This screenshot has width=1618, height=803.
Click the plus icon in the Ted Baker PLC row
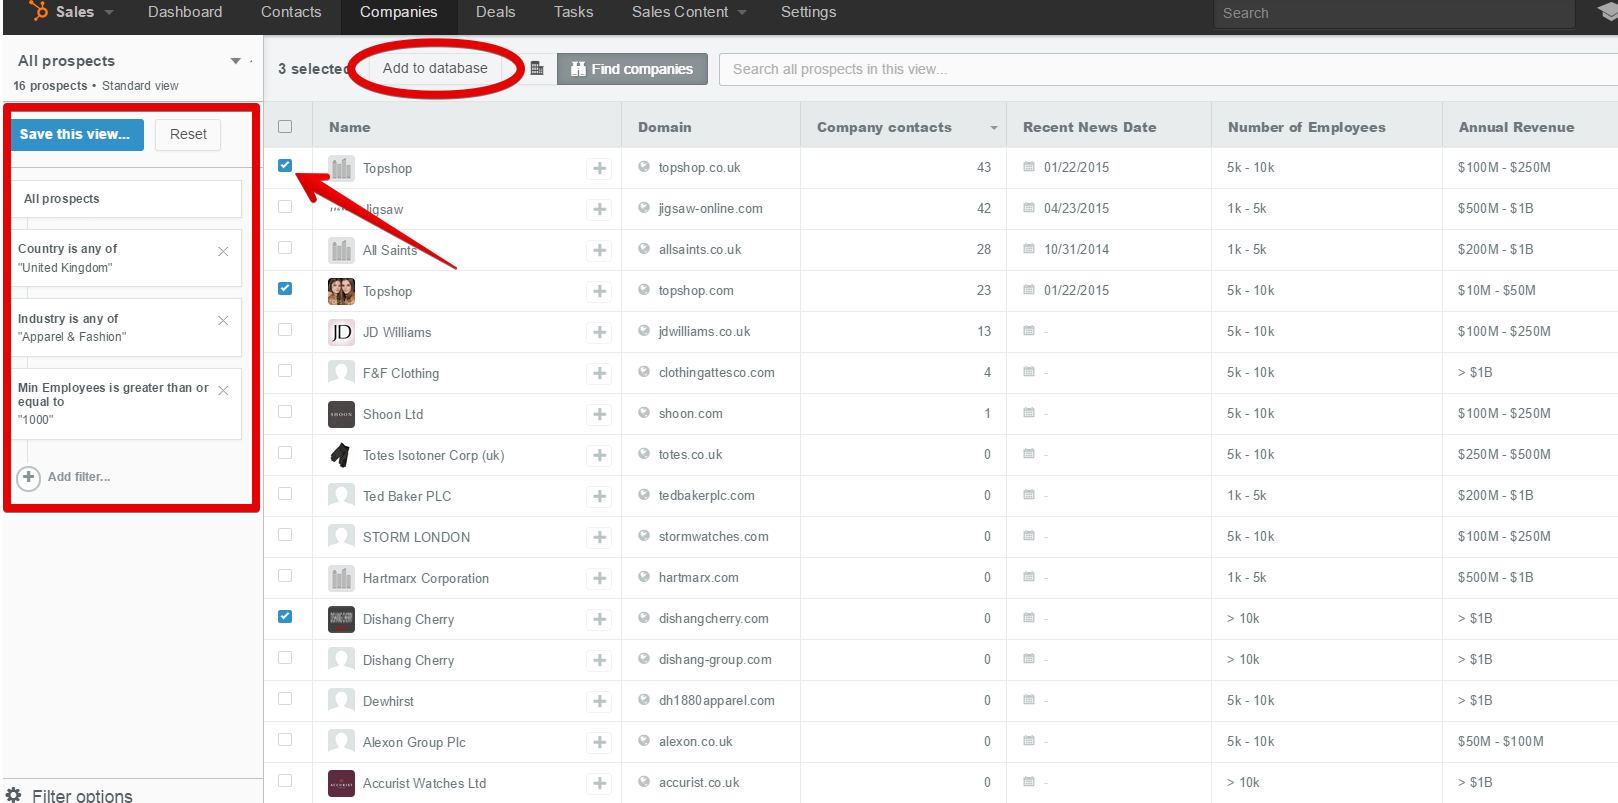(600, 496)
